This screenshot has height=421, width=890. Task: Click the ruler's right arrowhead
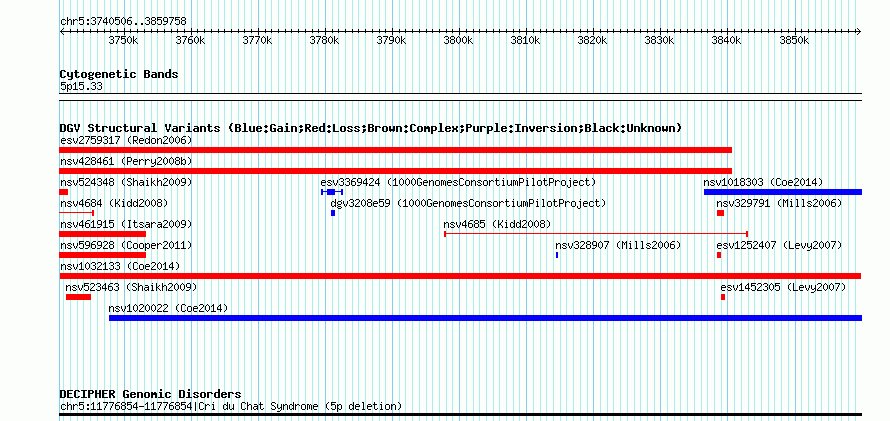tap(859, 31)
